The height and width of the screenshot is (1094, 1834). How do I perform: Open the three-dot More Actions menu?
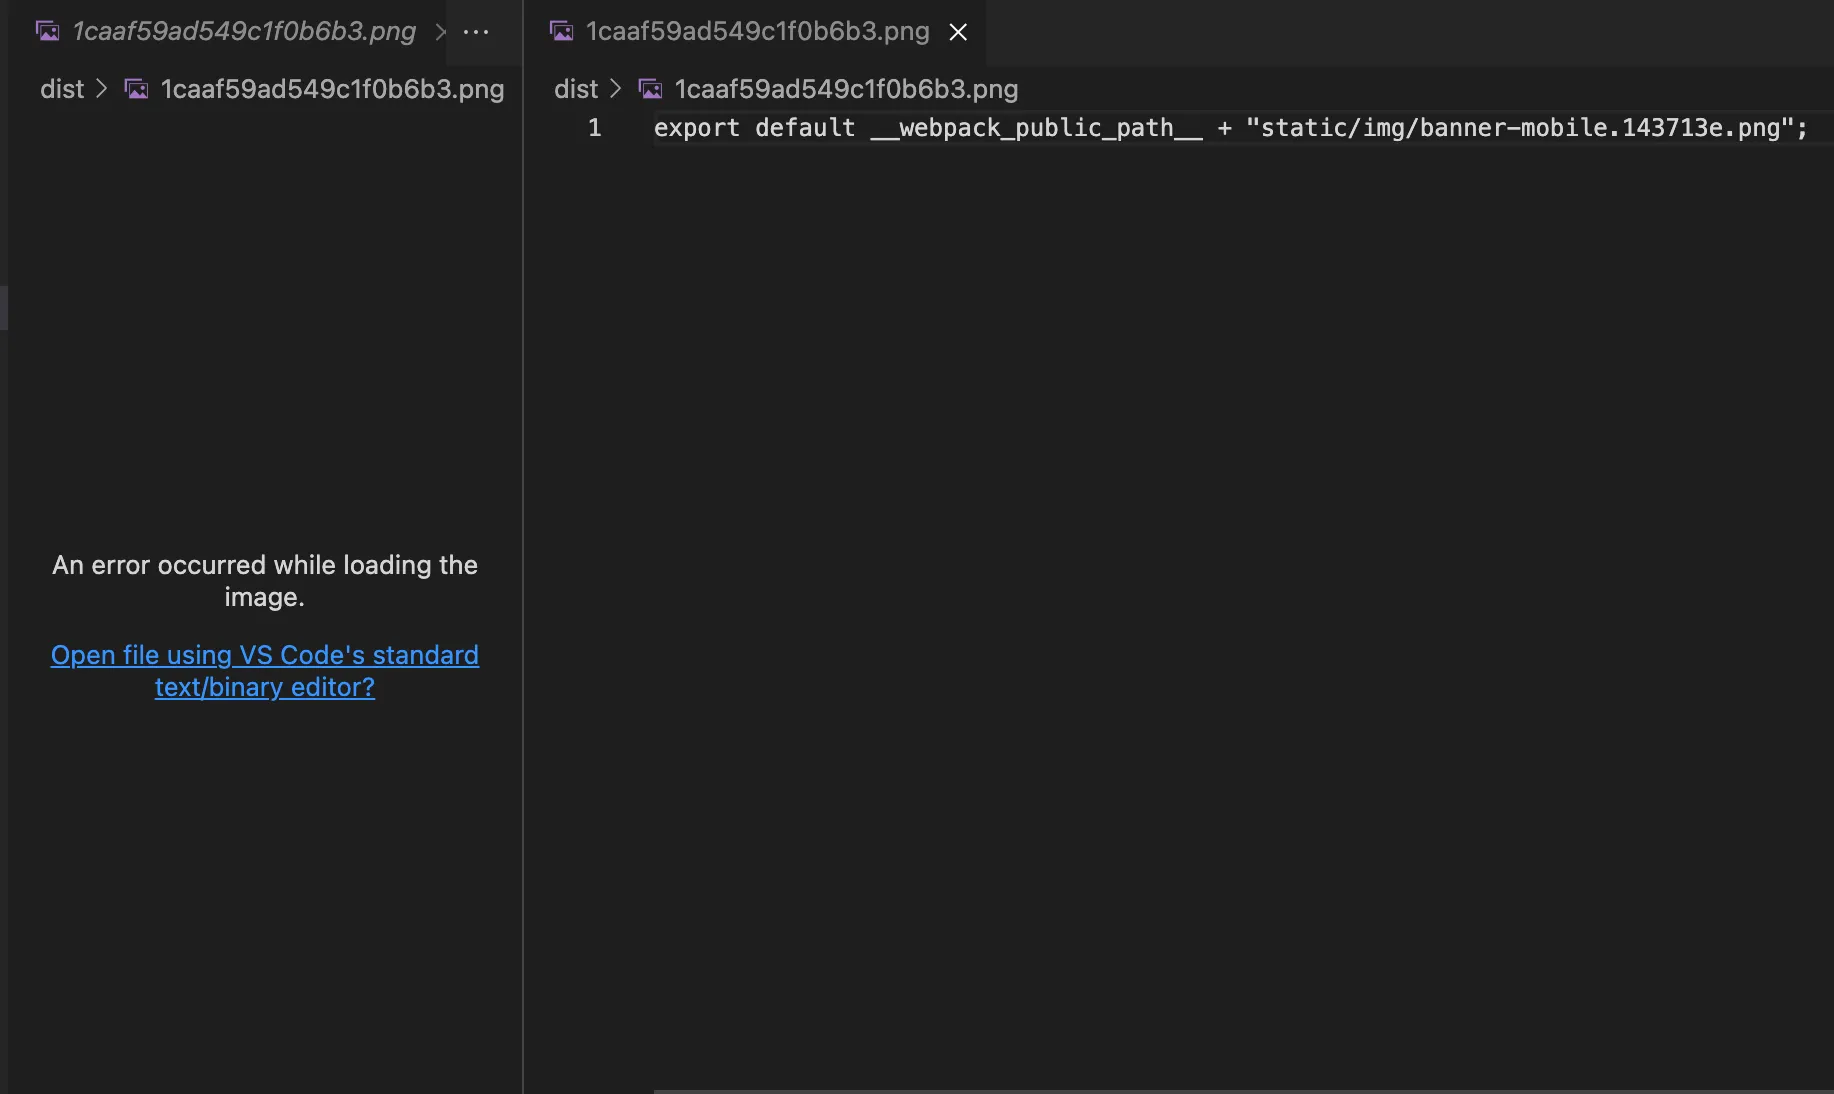tap(476, 32)
